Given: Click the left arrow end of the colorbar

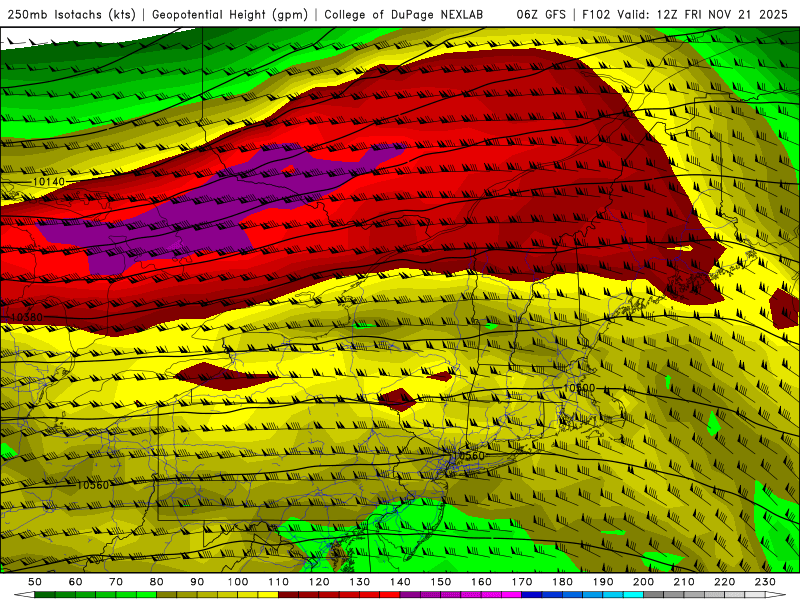Looking at the screenshot, I should (24, 595).
